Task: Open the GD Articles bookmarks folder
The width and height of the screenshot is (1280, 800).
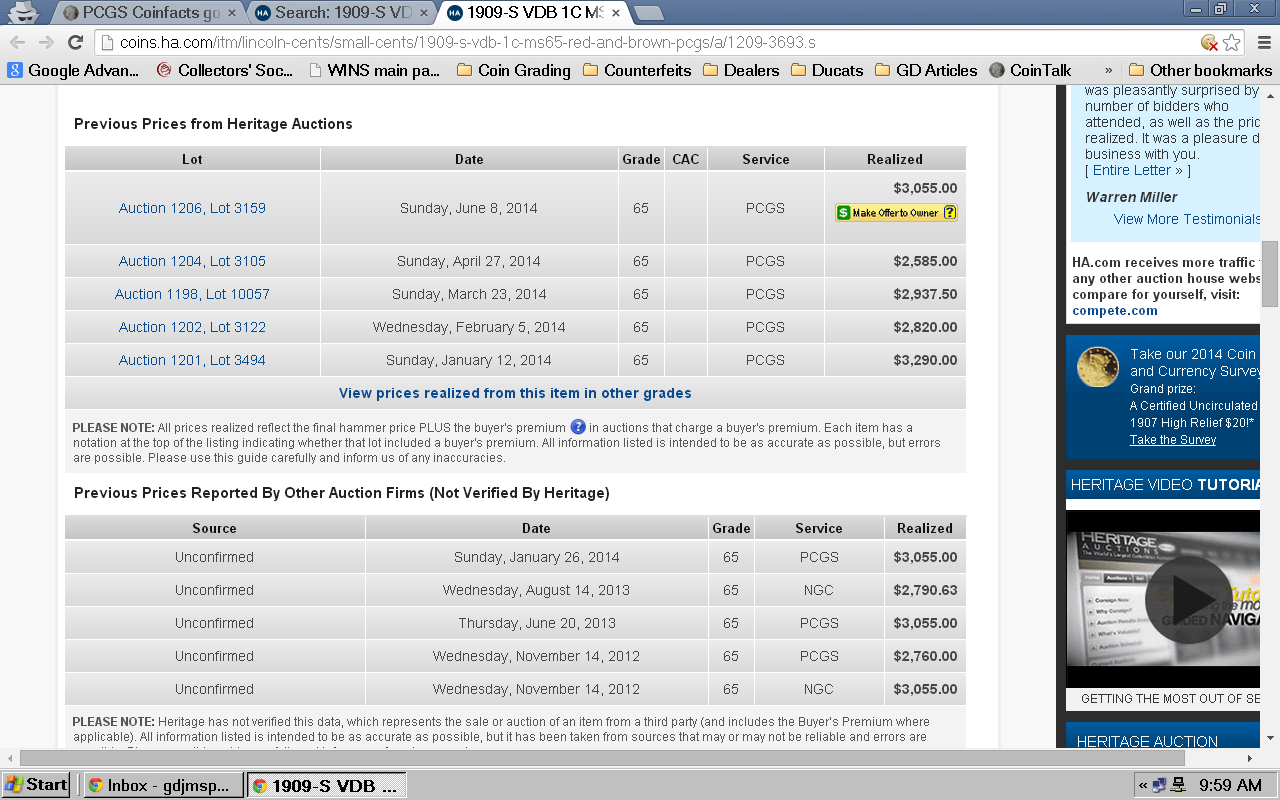Action: [925, 70]
